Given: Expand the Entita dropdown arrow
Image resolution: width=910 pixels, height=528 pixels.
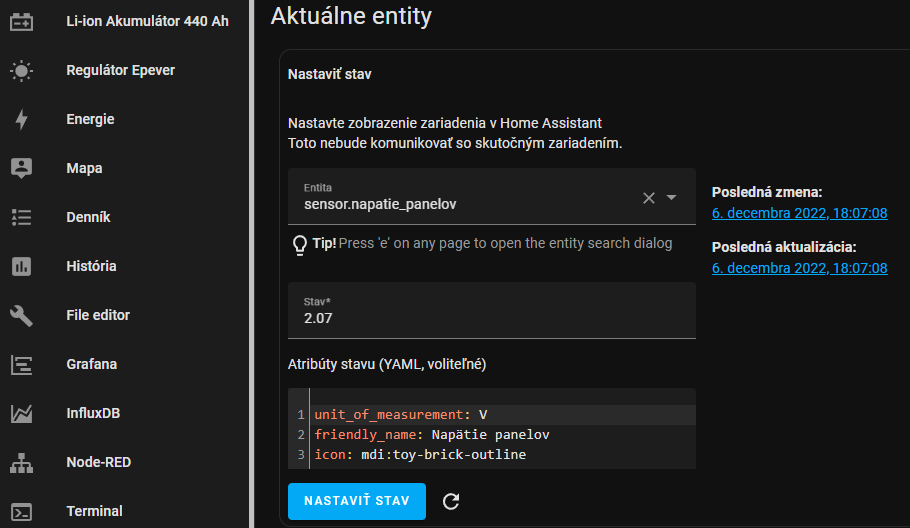Looking at the screenshot, I should 672,198.
